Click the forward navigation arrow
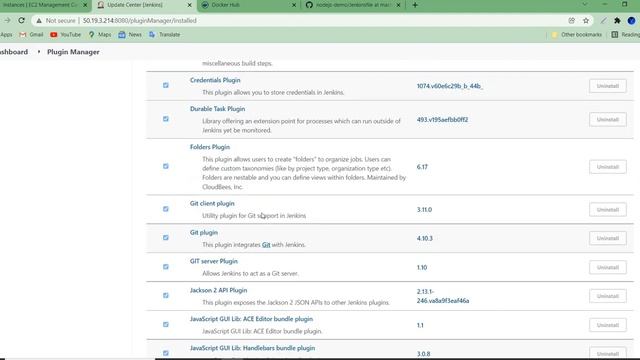 pos(7,20)
